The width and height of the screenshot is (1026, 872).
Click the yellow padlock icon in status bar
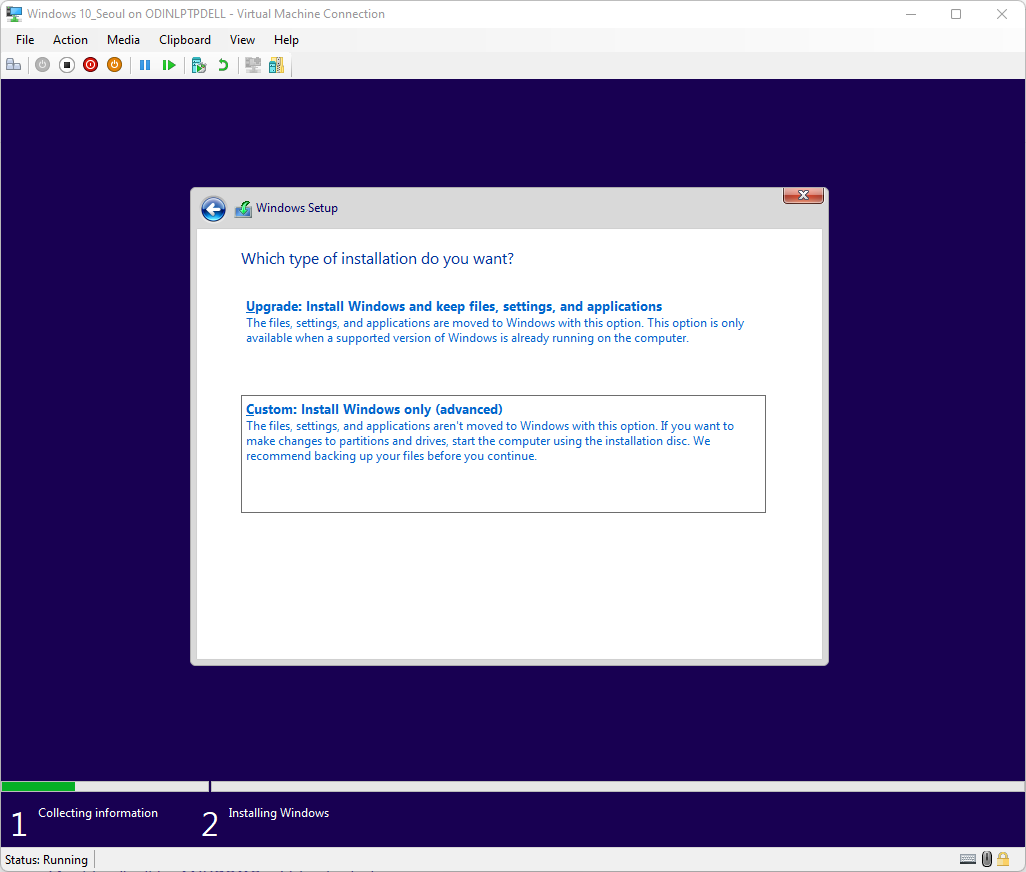(x=1003, y=859)
